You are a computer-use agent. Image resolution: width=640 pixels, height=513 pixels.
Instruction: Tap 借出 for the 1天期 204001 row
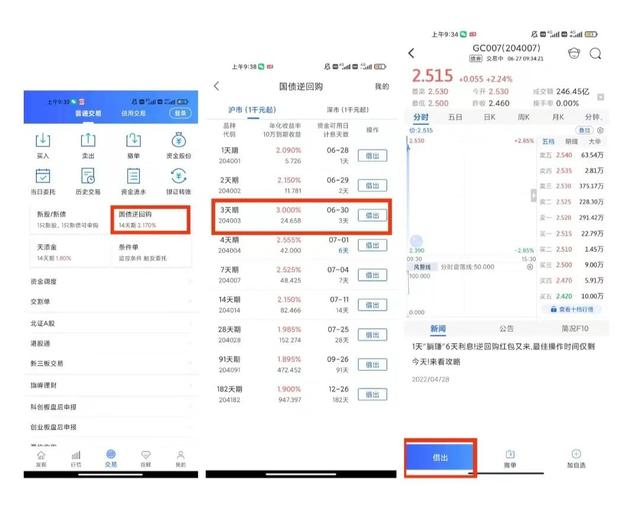click(x=372, y=156)
